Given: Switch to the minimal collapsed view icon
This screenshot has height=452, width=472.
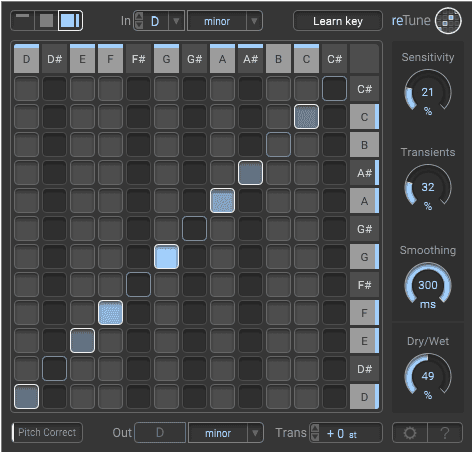Looking at the screenshot, I should coord(23,21).
